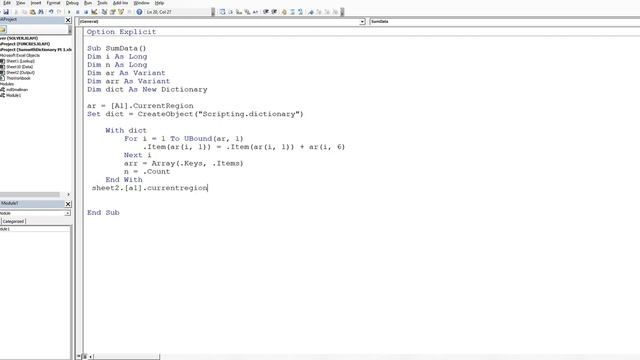Viewport: 640px width, 360px height.
Task: Select Sheet2 (Output) in project tree
Action: pyautogui.click(x=20, y=72)
